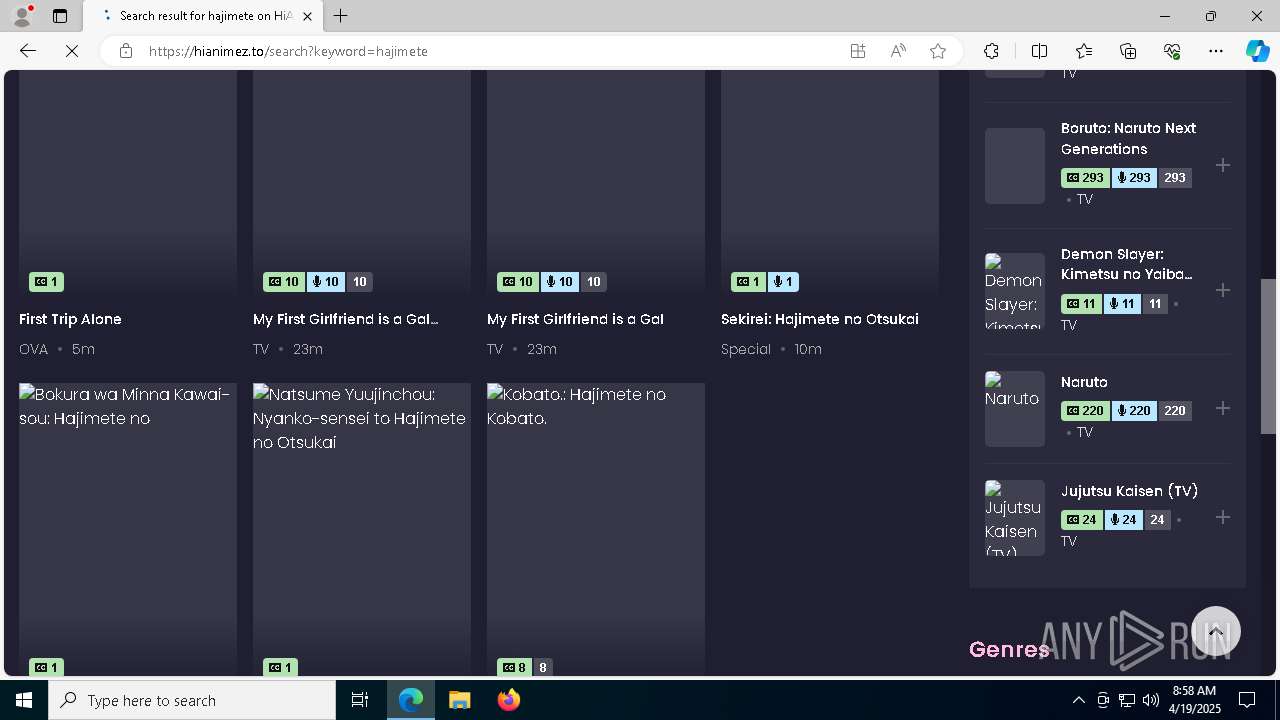Open truncated My First Girlfriend is a Gal... title

(x=346, y=319)
